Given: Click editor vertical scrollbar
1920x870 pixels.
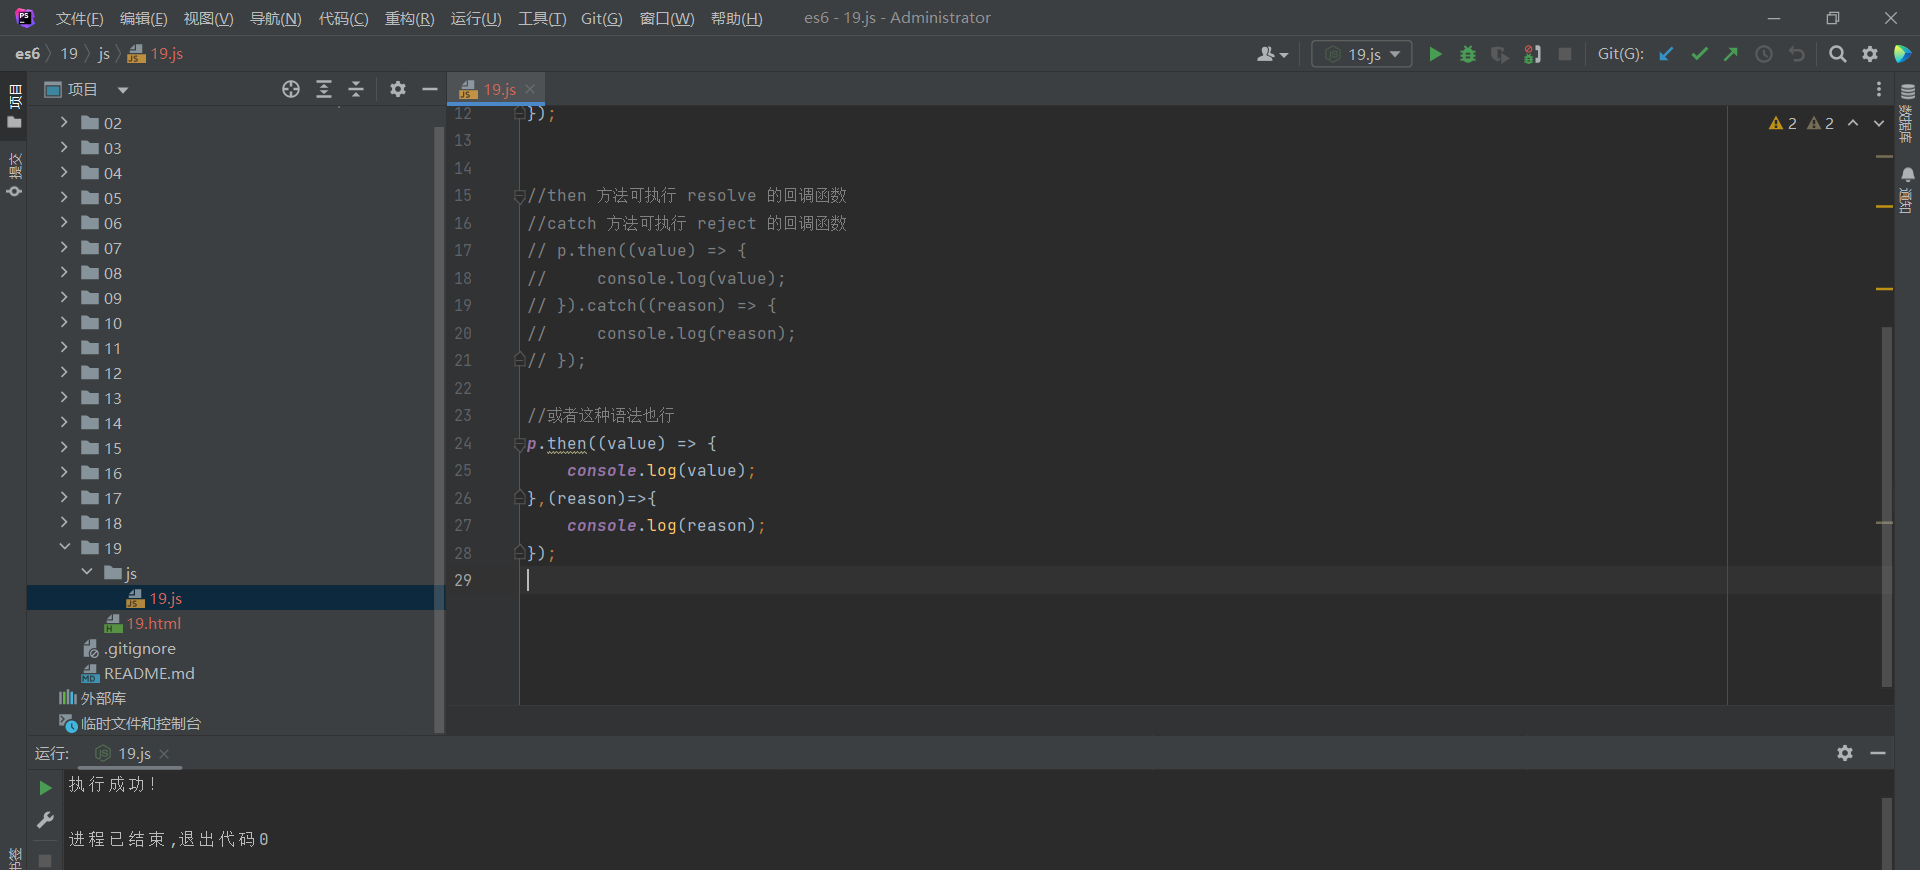Looking at the screenshot, I should coord(1886,506).
